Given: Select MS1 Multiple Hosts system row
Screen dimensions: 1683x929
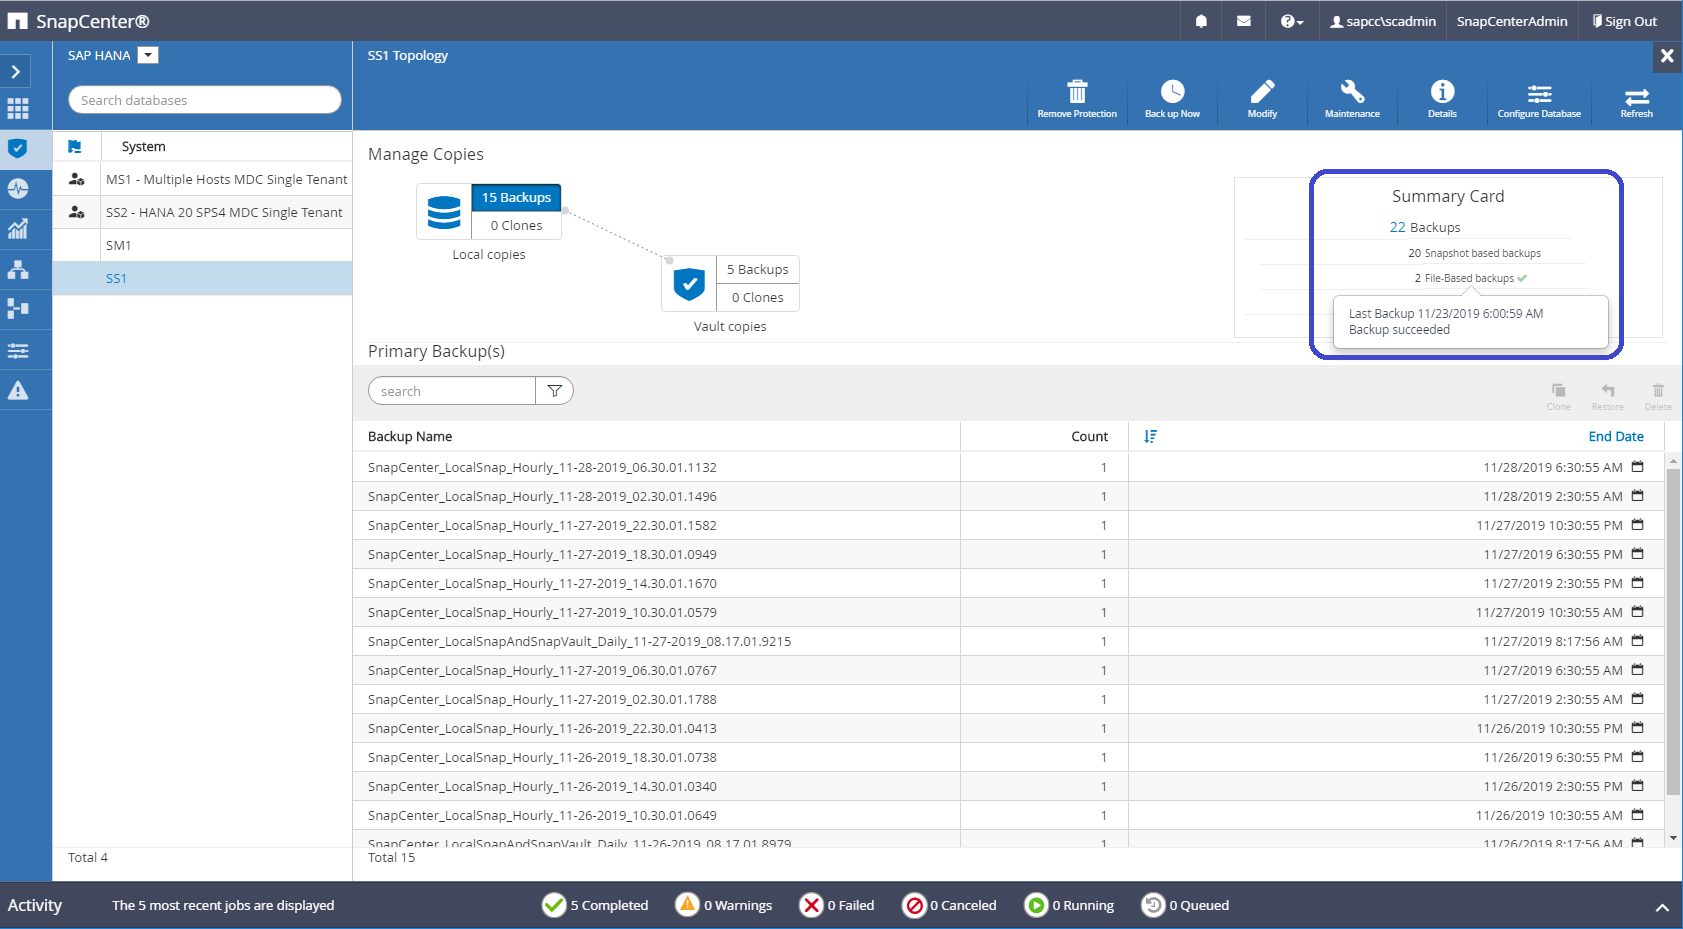Looking at the screenshot, I should 226,179.
